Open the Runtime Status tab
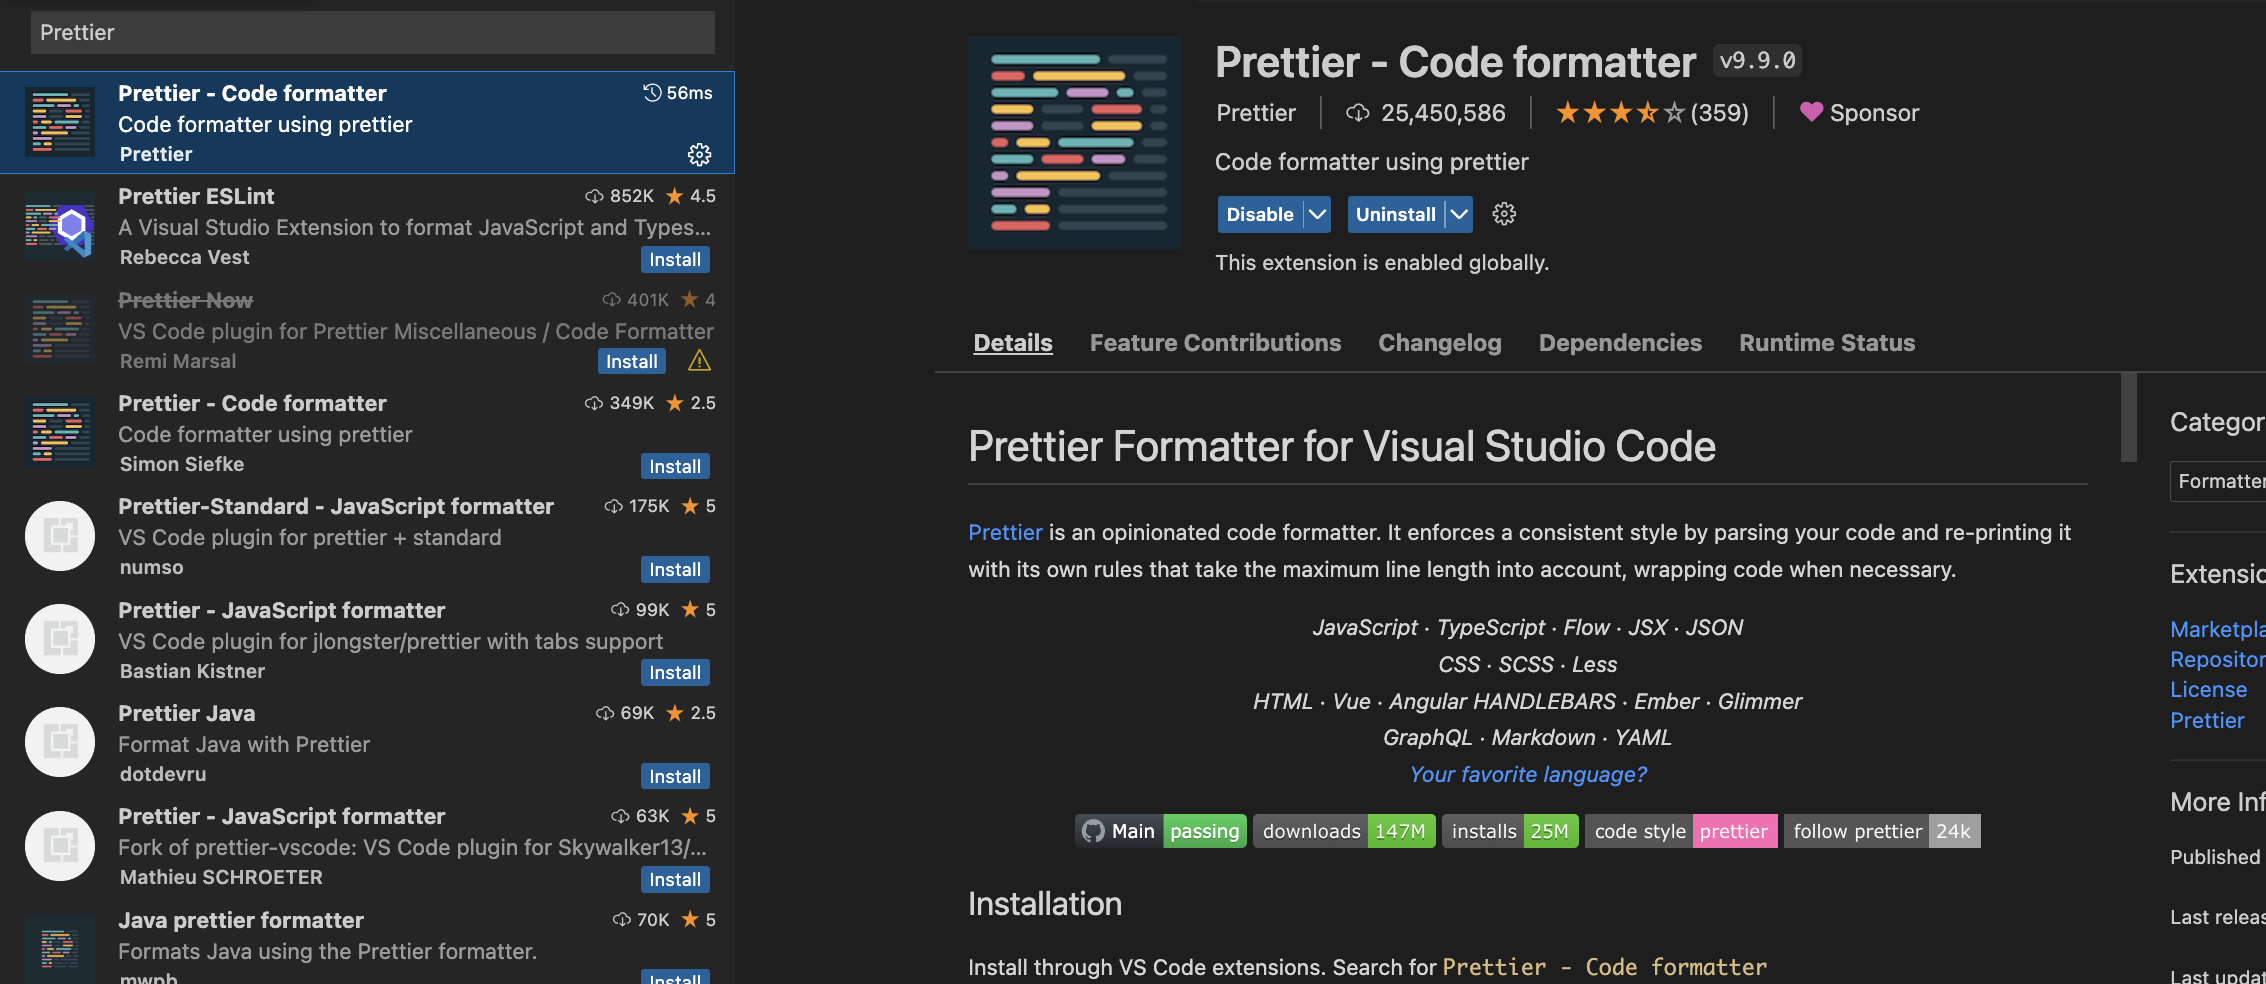The image size is (2266, 984). pos(1827,343)
